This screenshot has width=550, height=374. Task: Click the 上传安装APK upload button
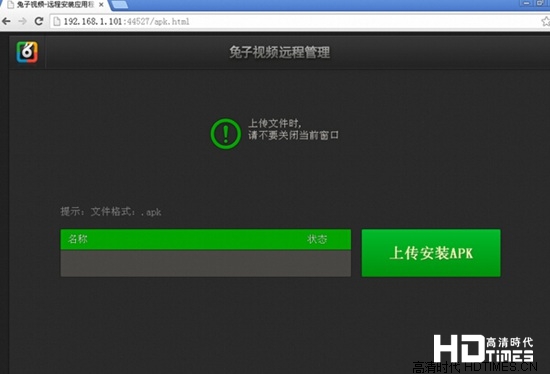point(431,253)
